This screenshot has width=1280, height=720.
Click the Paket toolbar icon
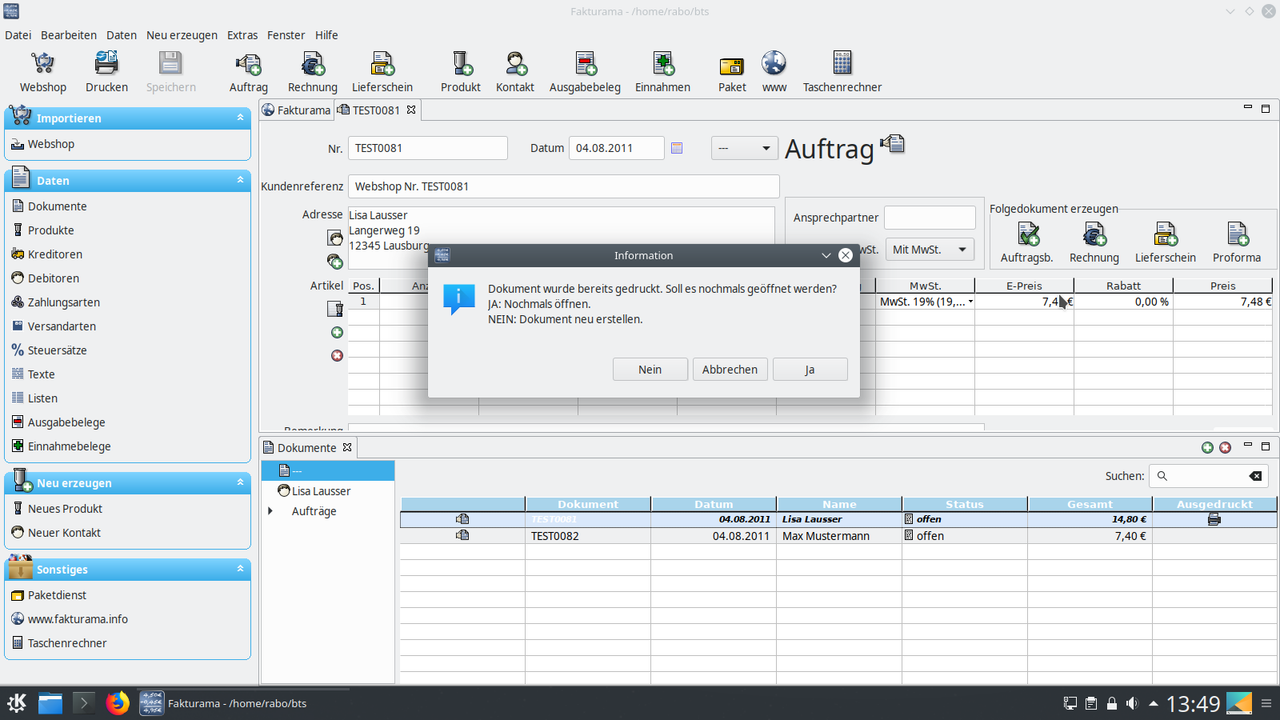coord(732,65)
